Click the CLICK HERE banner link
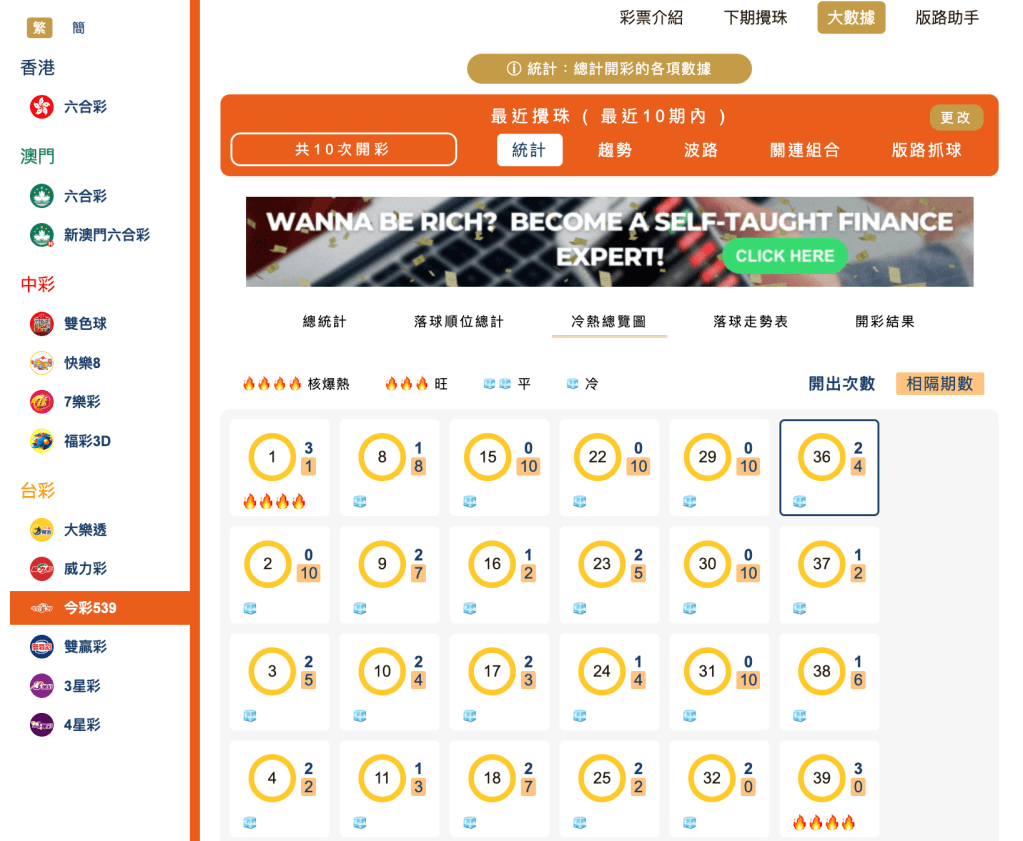 [x=784, y=256]
